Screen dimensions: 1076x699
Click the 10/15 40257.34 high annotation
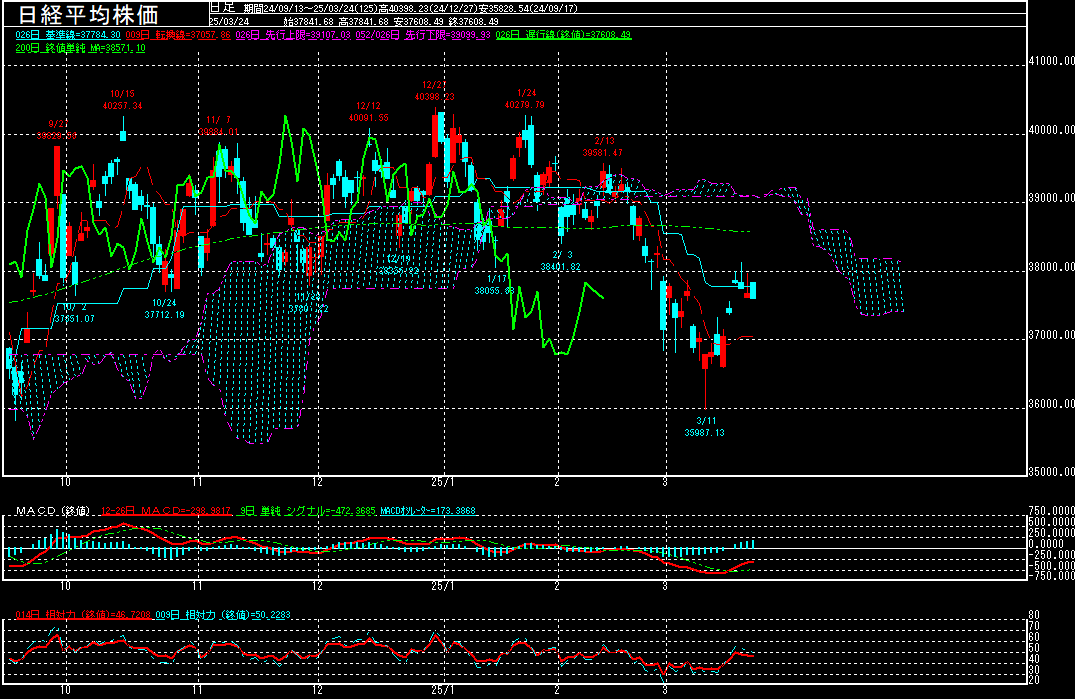pos(123,100)
